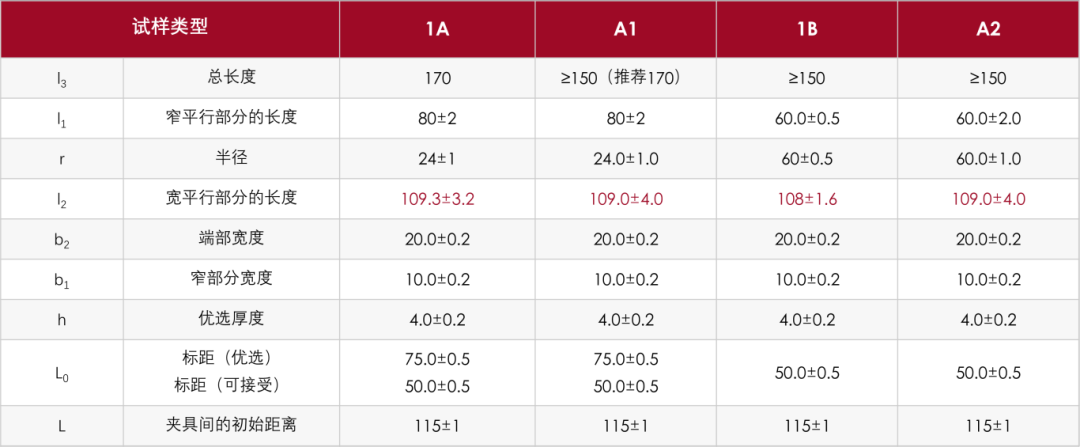Click the 窄部分宽度 label cell
The width and height of the screenshot is (1080, 447).
(231, 279)
